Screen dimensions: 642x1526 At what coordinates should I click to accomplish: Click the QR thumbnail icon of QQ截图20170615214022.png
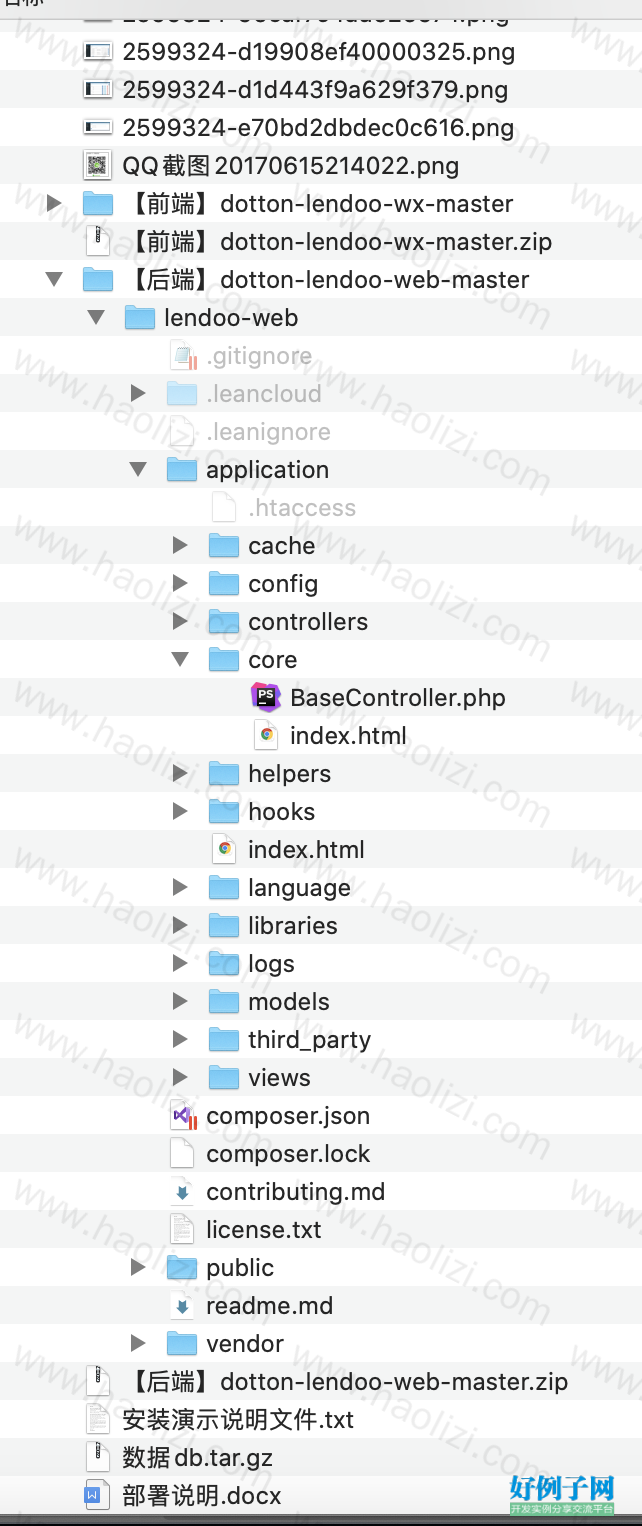tap(97, 165)
